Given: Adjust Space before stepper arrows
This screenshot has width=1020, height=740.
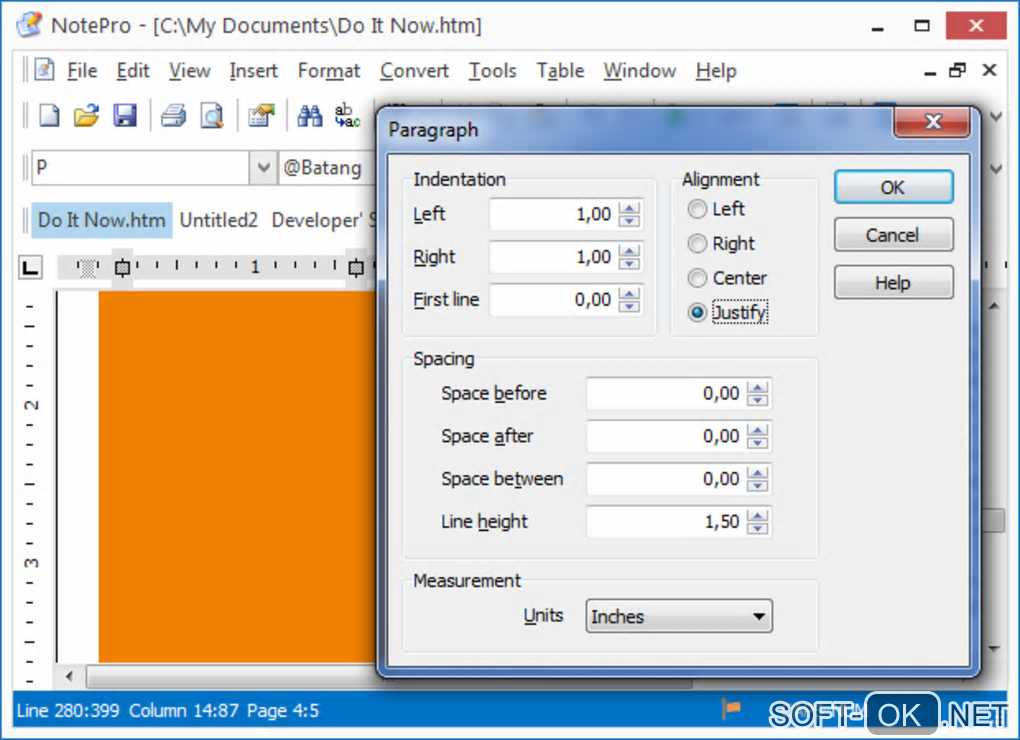Looking at the screenshot, I should 757,393.
